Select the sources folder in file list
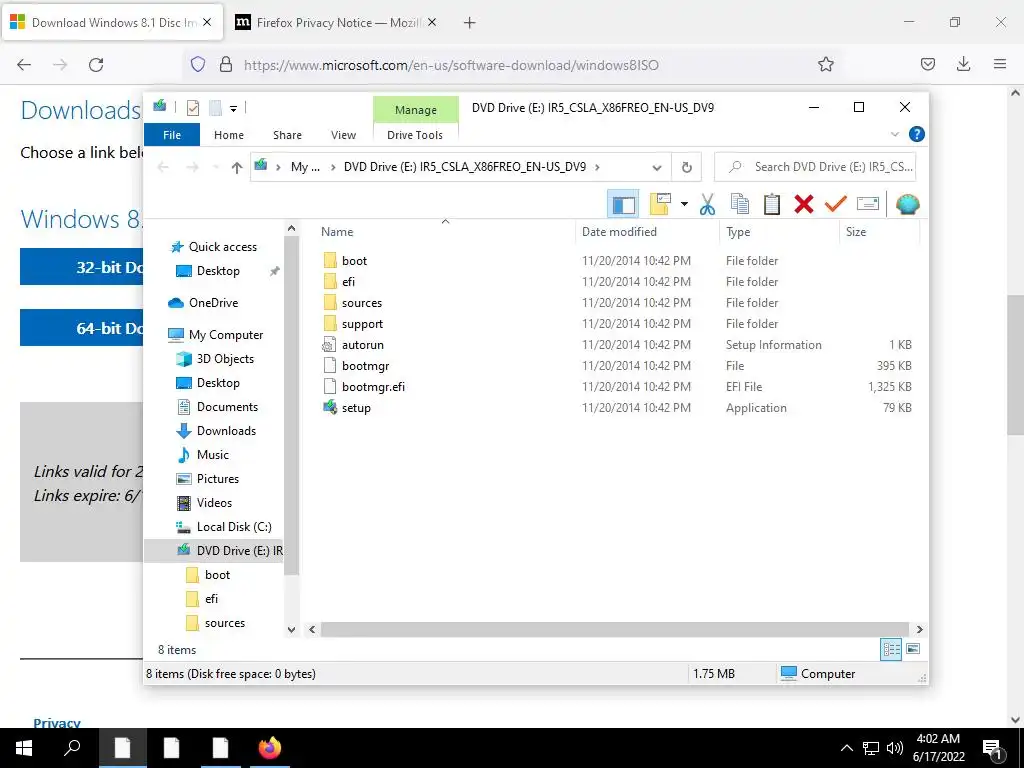1024x768 pixels. (361, 303)
